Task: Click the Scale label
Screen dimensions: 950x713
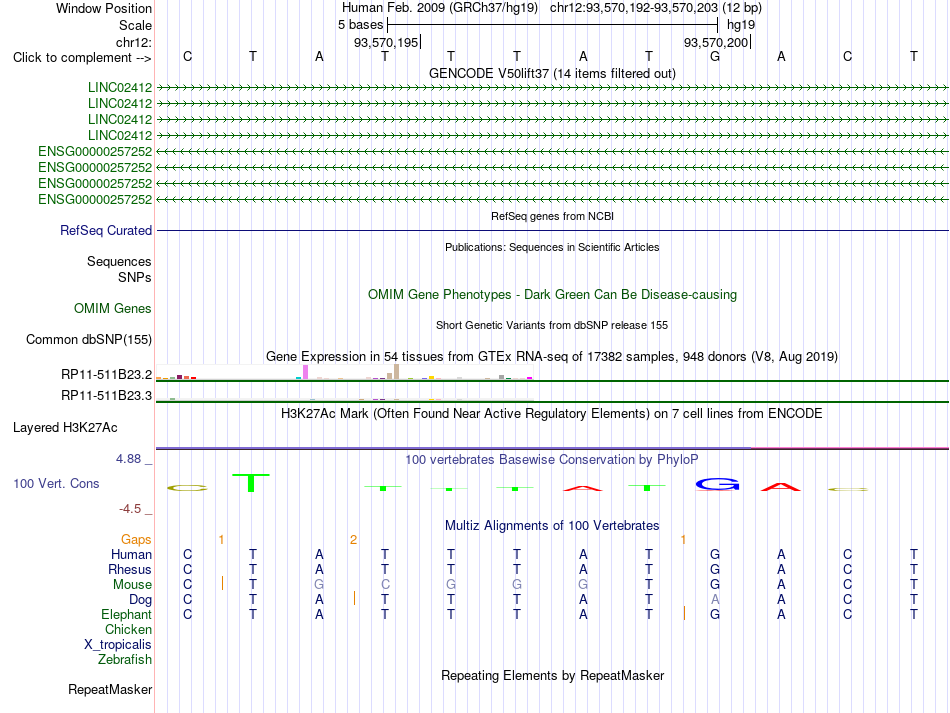Action: (x=135, y=25)
